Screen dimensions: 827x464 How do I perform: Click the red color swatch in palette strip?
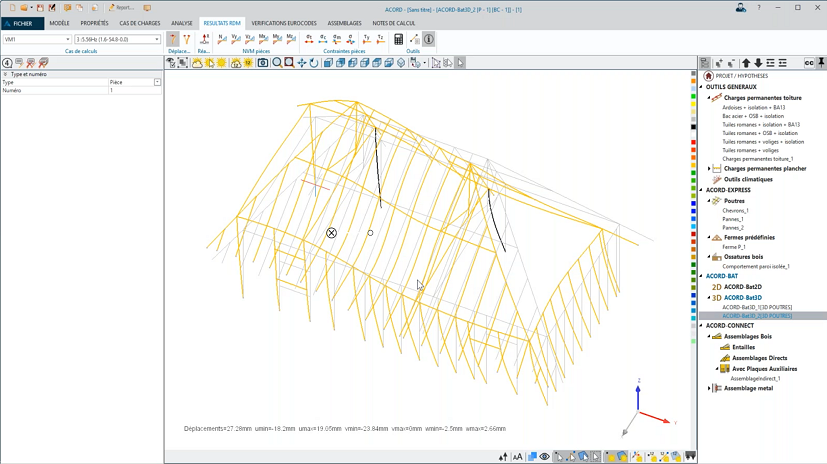pos(693,140)
